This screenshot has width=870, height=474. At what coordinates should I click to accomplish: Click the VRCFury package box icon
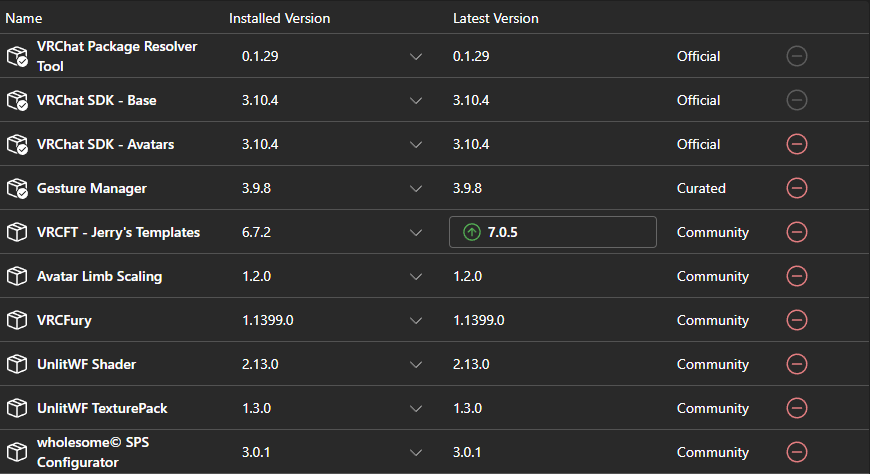(x=17, y=320)
